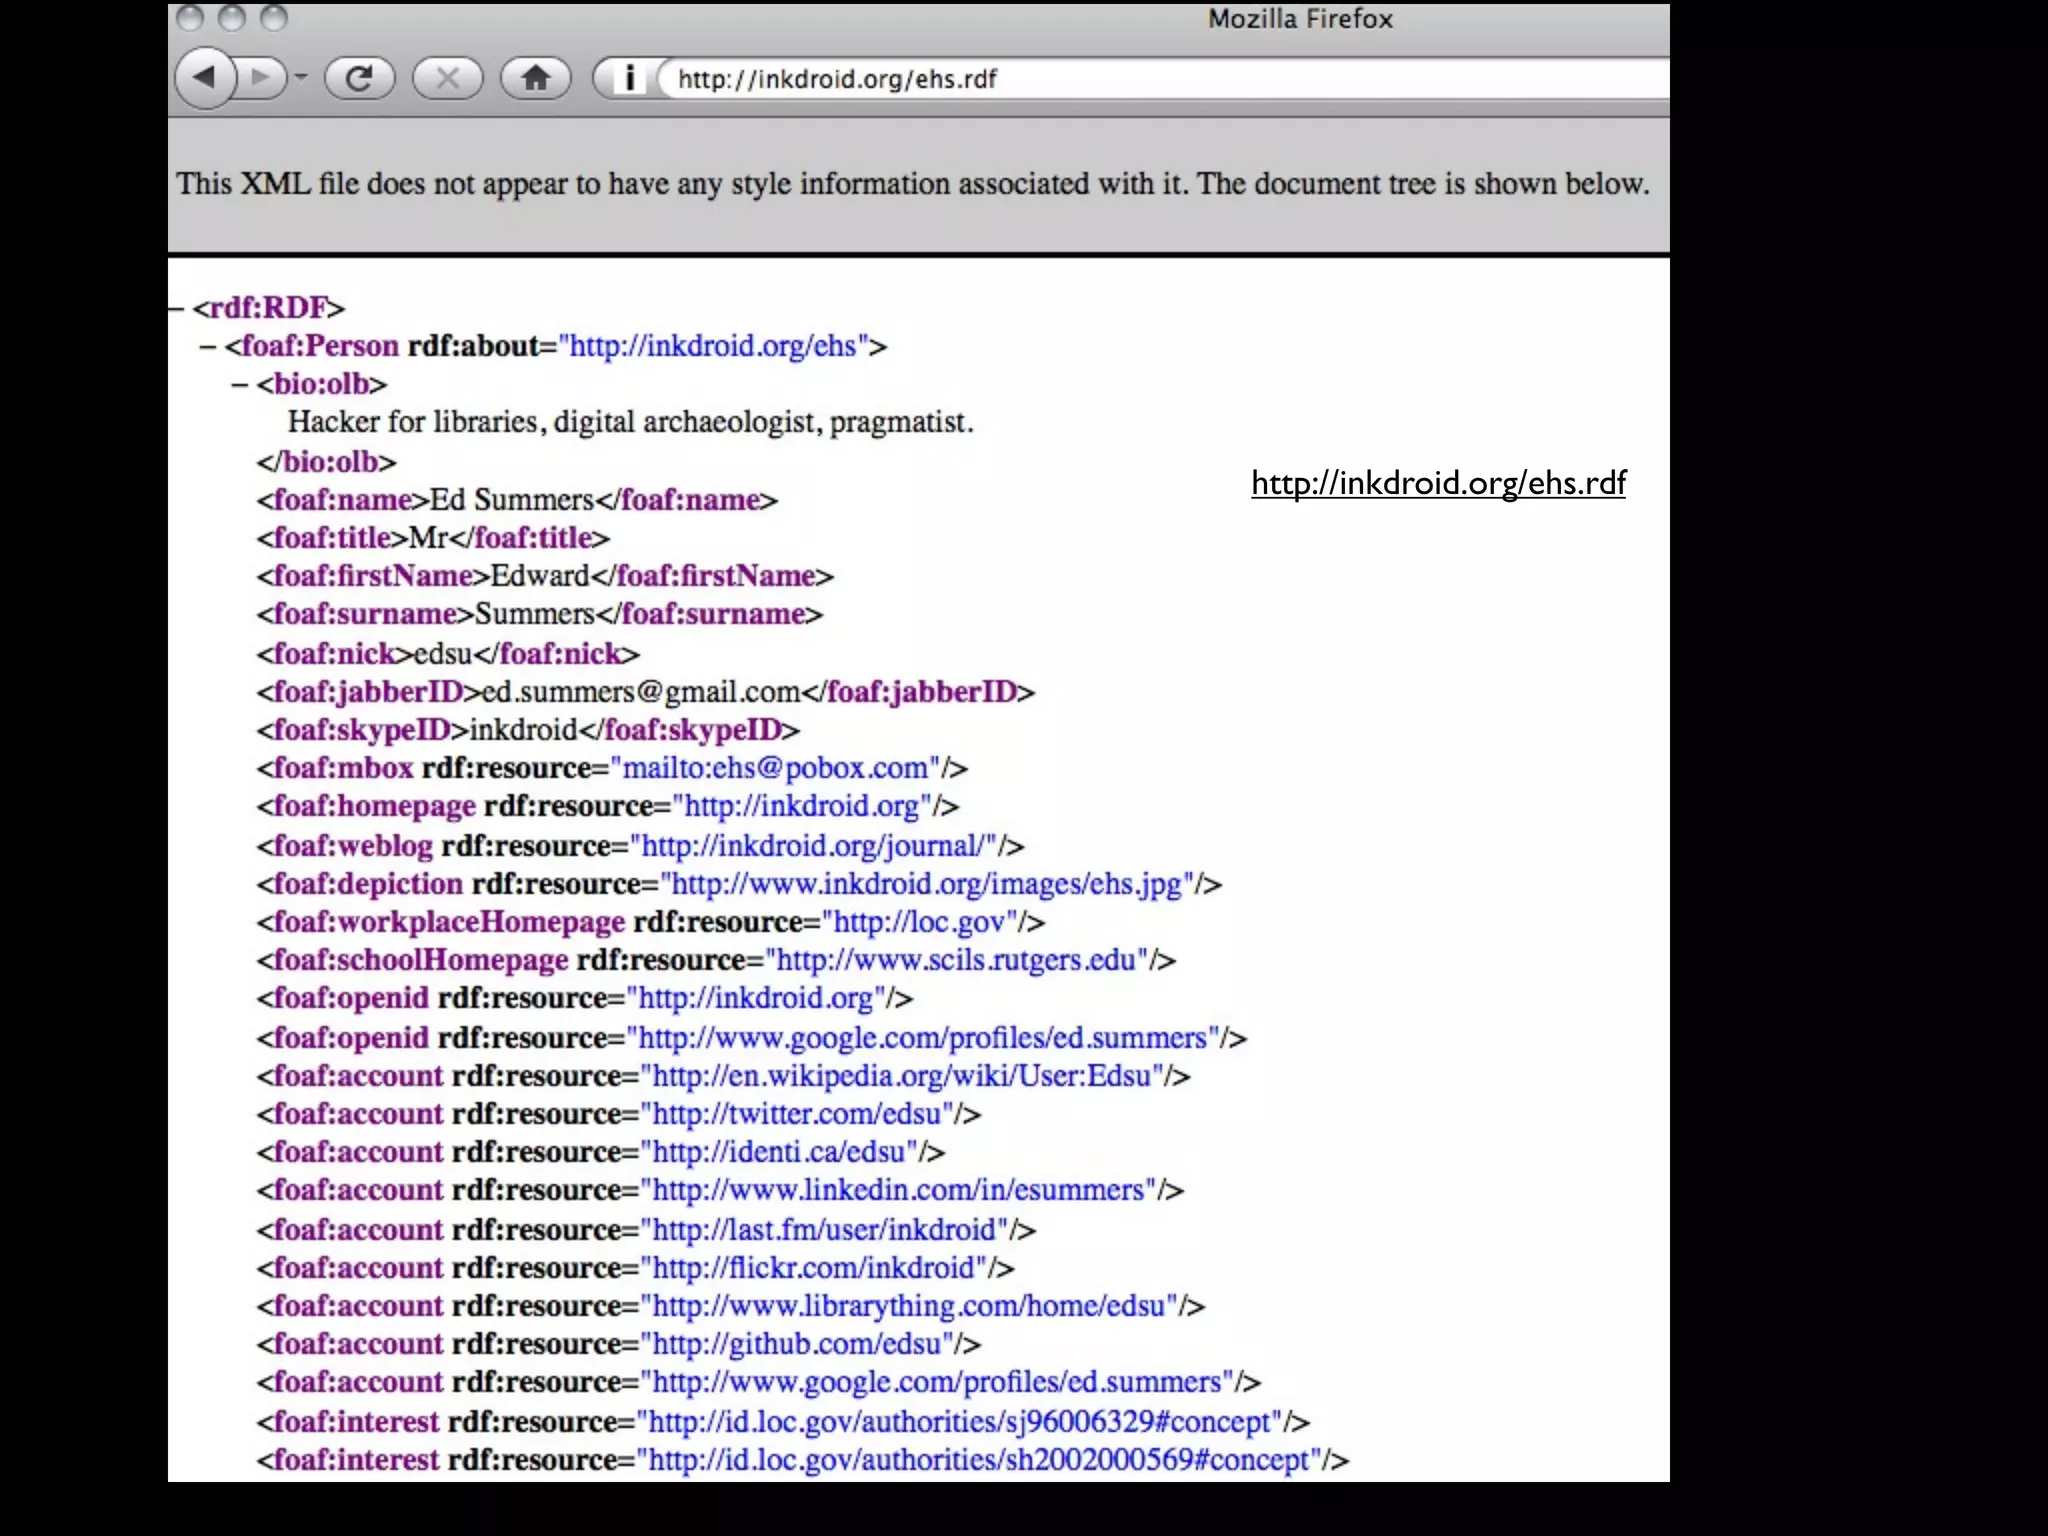Viewport: 2048px width, 1536px height.
Task: Open the http://inkdroid.org/ehs.rdf slide link
Action: click(1438, 483)
